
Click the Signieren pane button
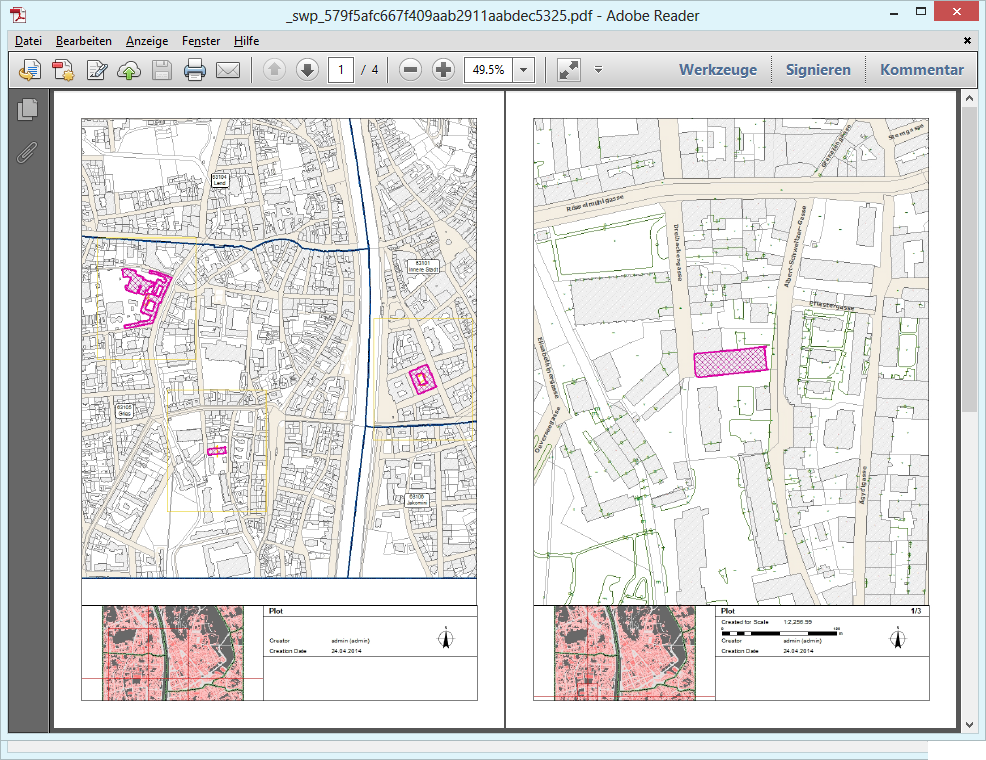click(818, 70)
